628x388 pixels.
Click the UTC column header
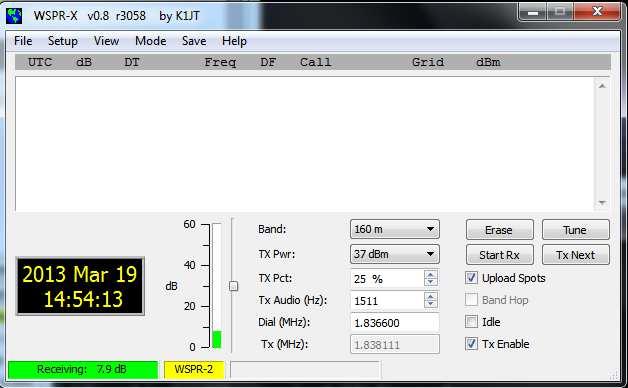40,62
